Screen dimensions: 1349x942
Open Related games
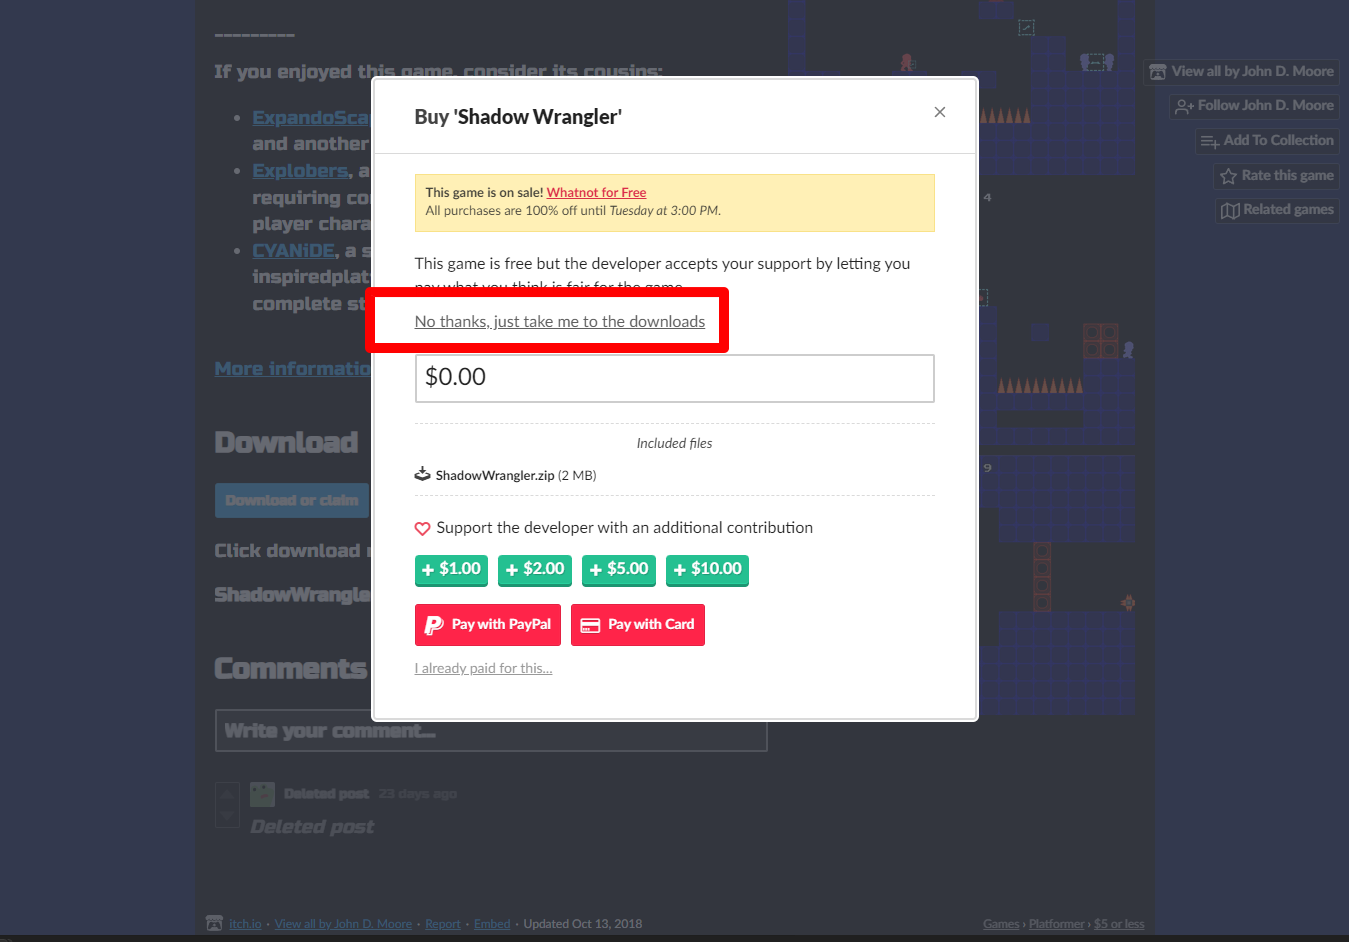[1277, 209]
